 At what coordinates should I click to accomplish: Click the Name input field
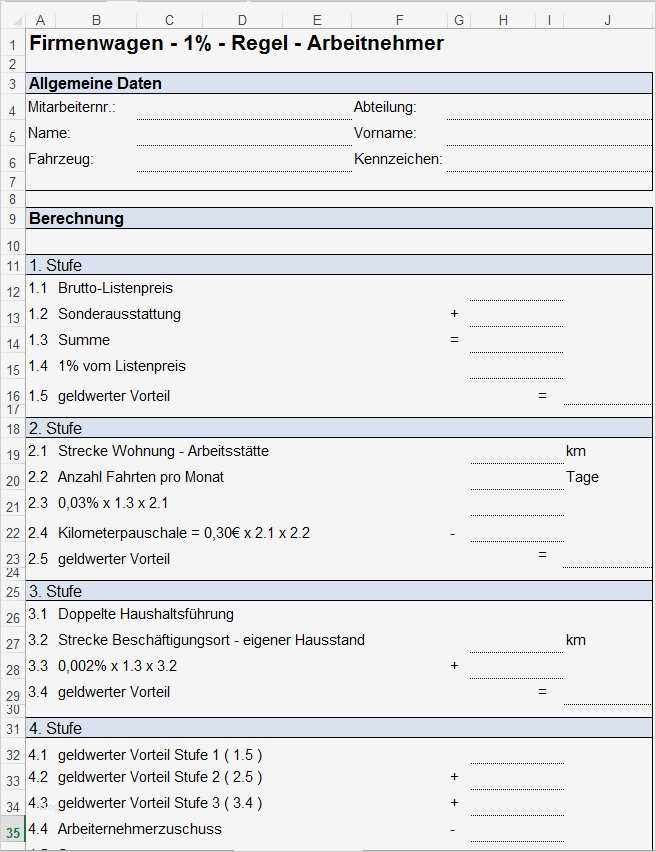tap(240, 133)
